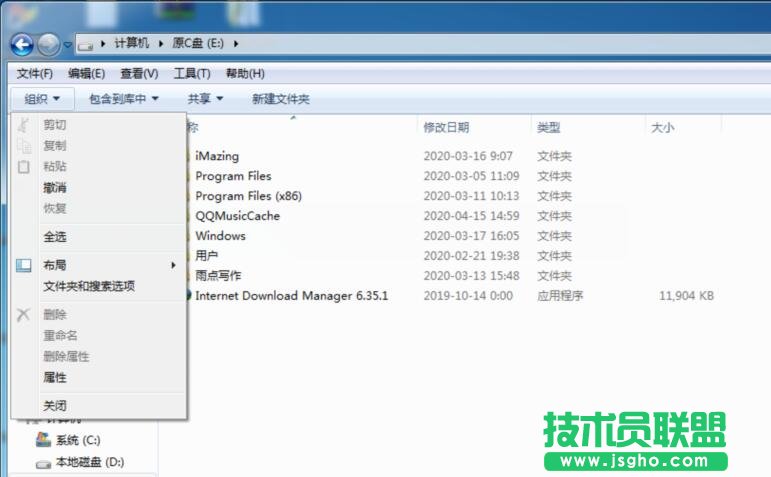
Task: Click the 11,904 KB size cell
Action: pos(686,296)
